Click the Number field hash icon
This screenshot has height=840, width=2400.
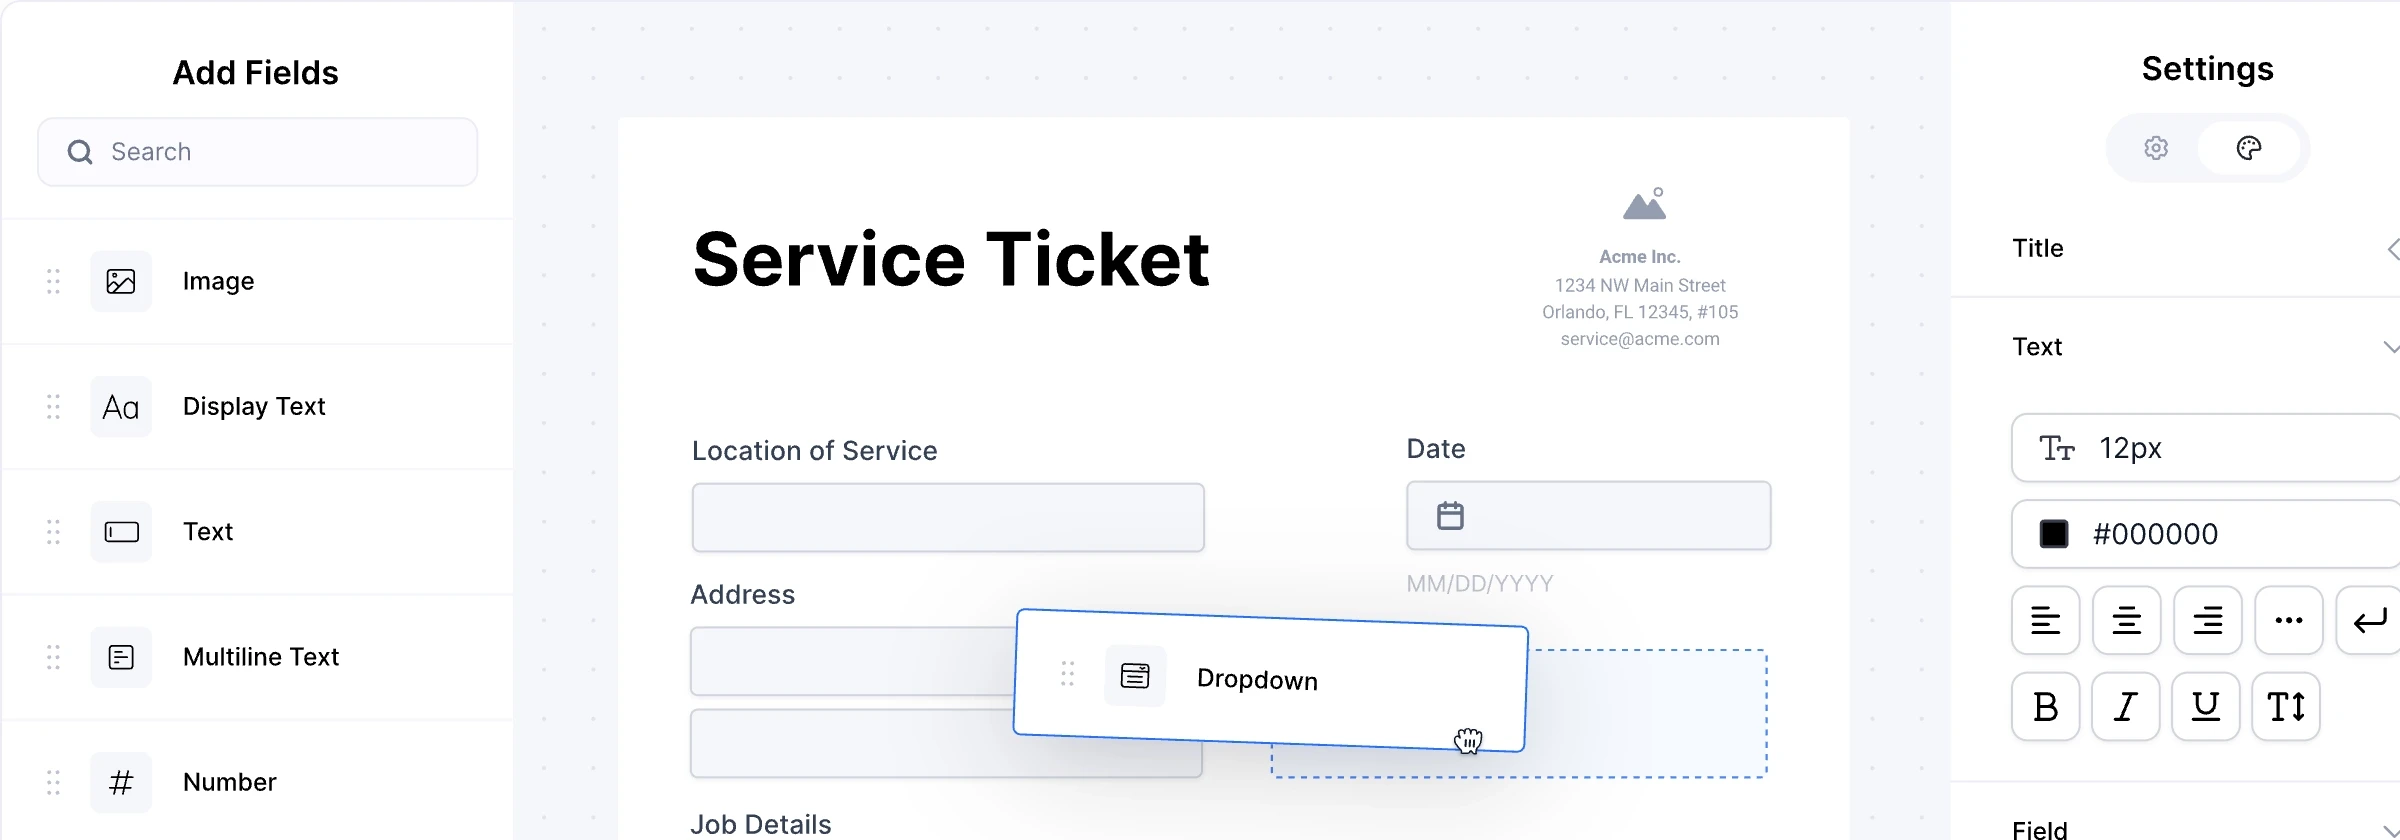(x=120, y=782)
